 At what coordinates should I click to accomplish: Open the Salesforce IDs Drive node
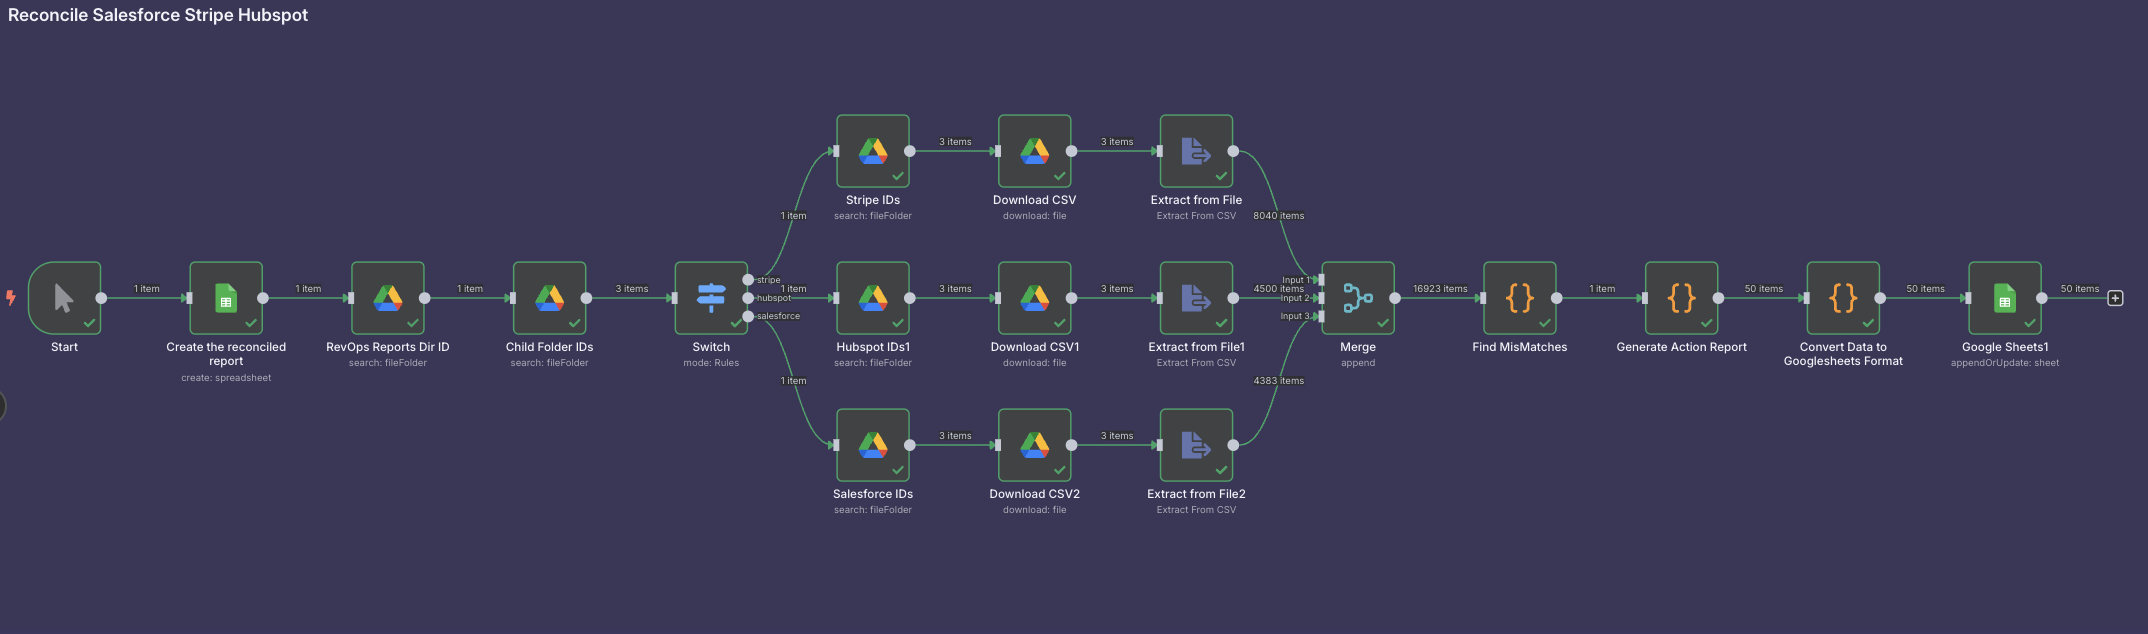click(873, 445)
